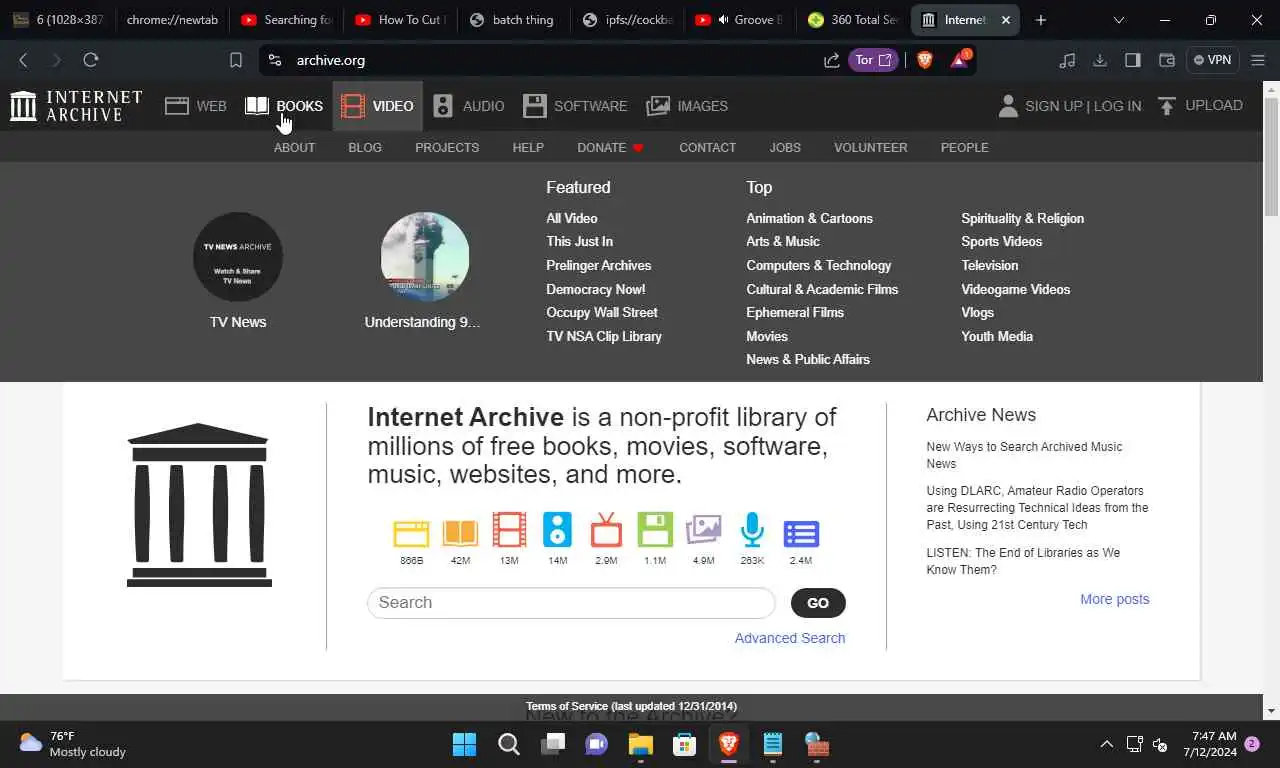
Task: Open the SOFTWARE section in navigation
Action: [575, 106]
